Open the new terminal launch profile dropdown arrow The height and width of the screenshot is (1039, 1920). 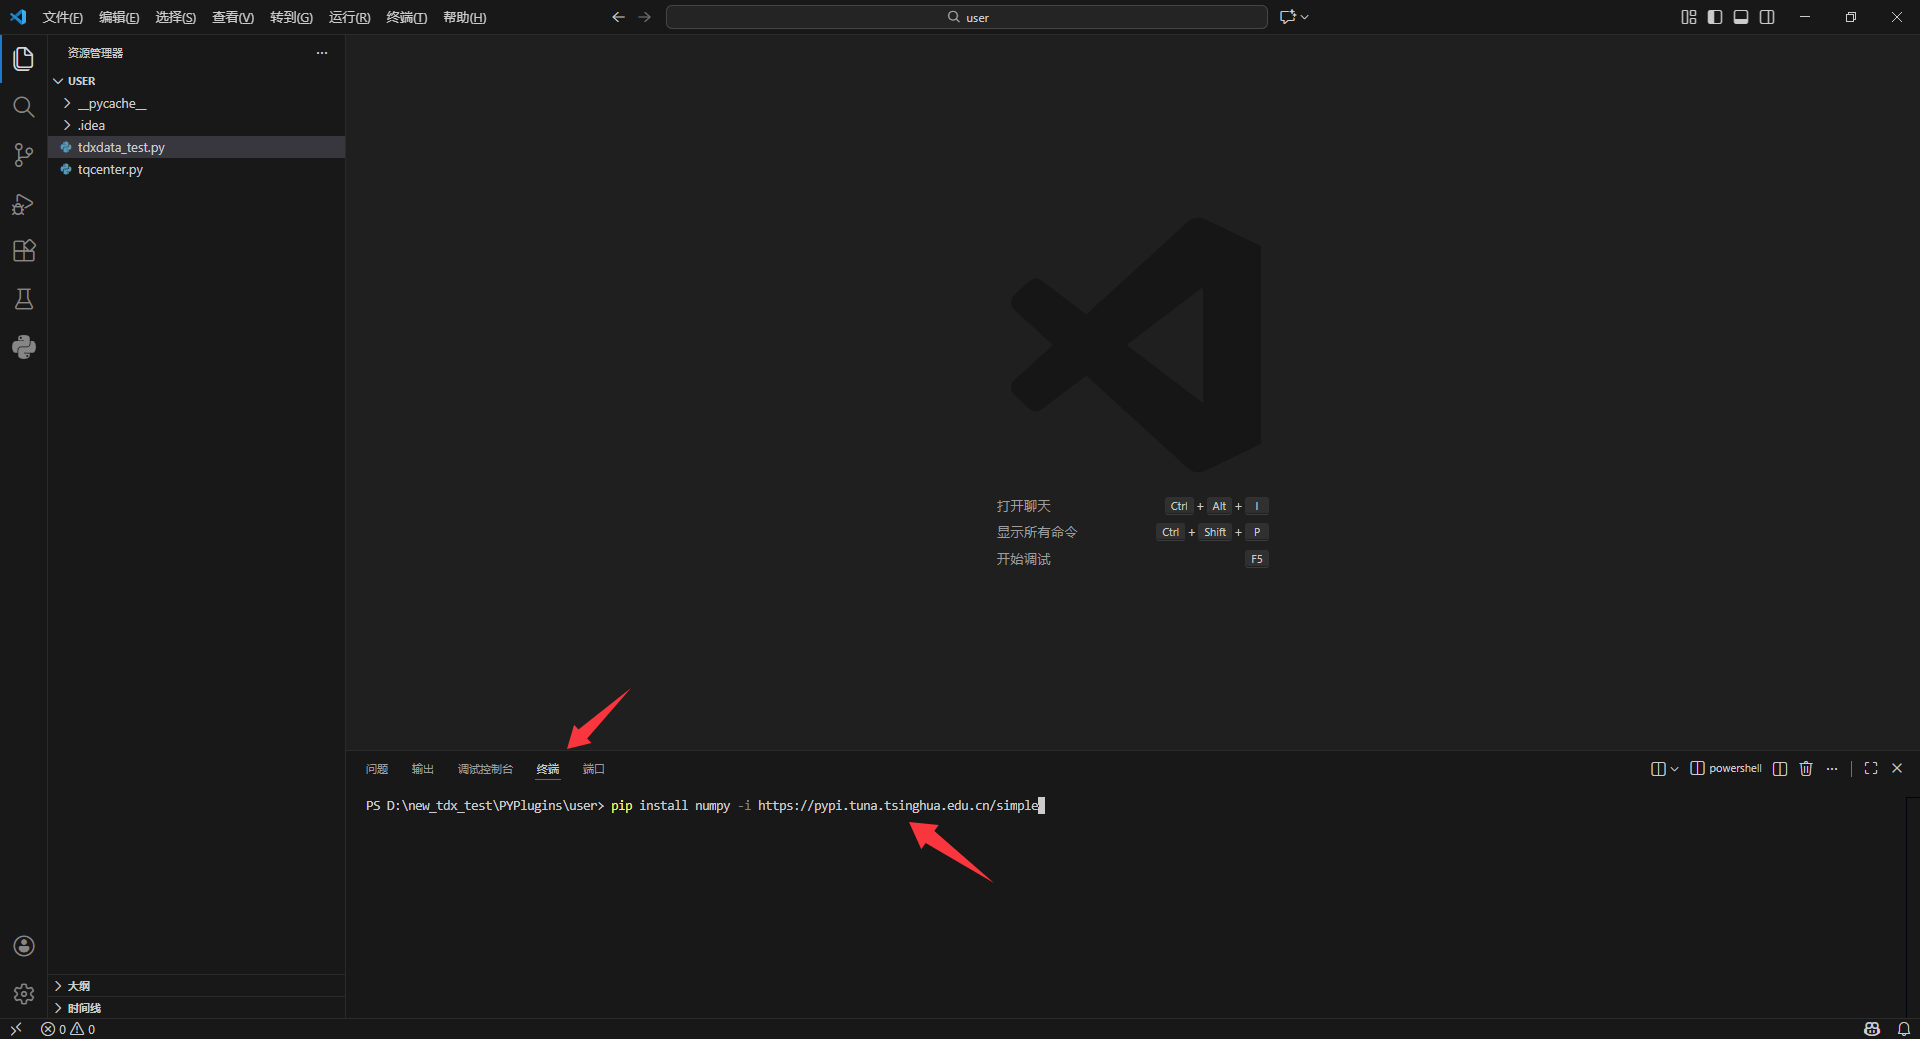pos(1675,769)
